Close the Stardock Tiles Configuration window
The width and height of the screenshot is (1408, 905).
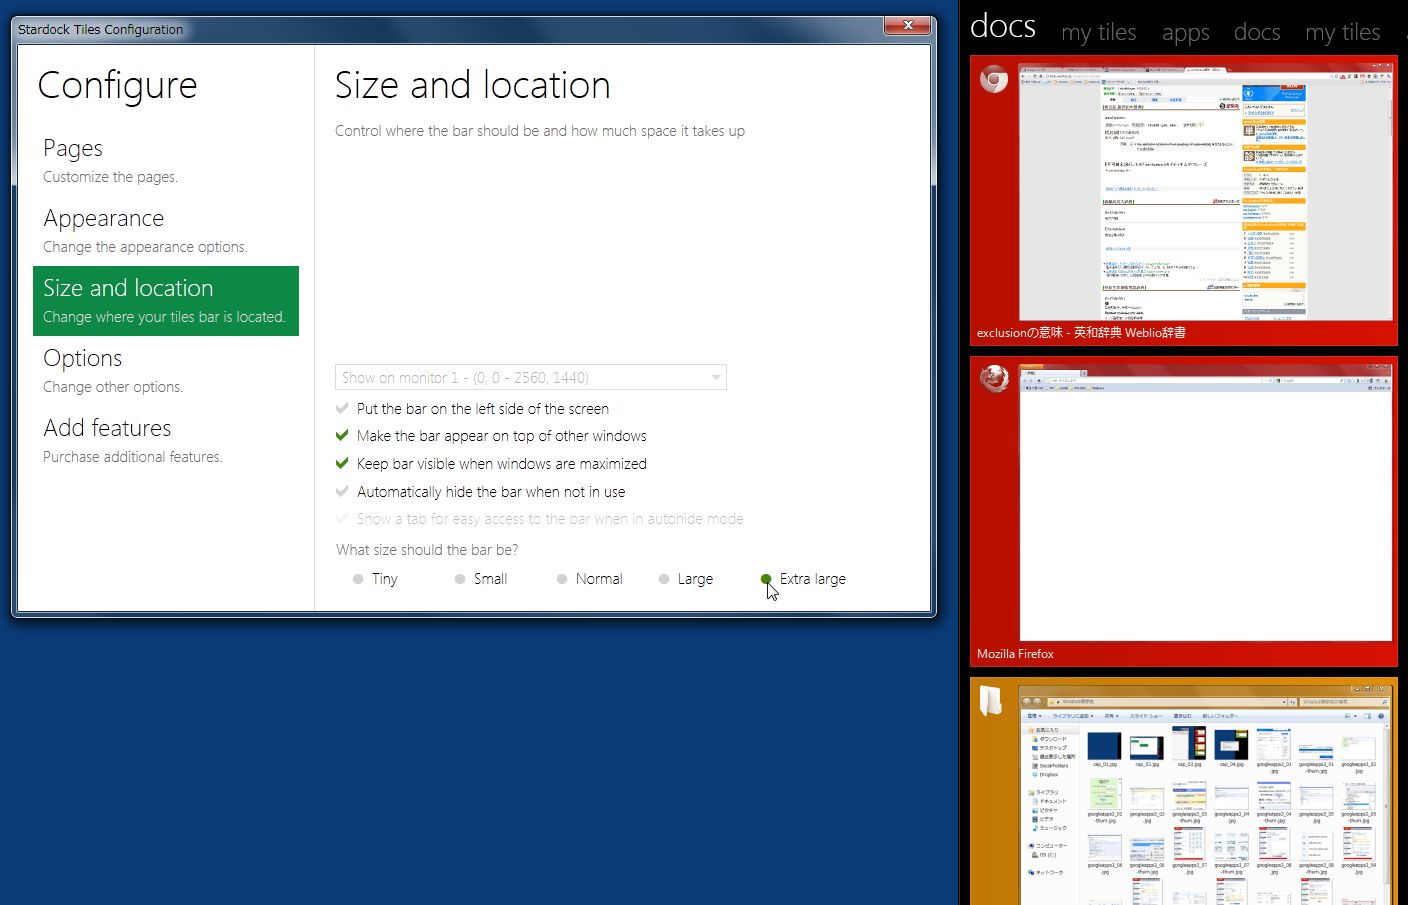pyautogui.click(x=908, y=25)
